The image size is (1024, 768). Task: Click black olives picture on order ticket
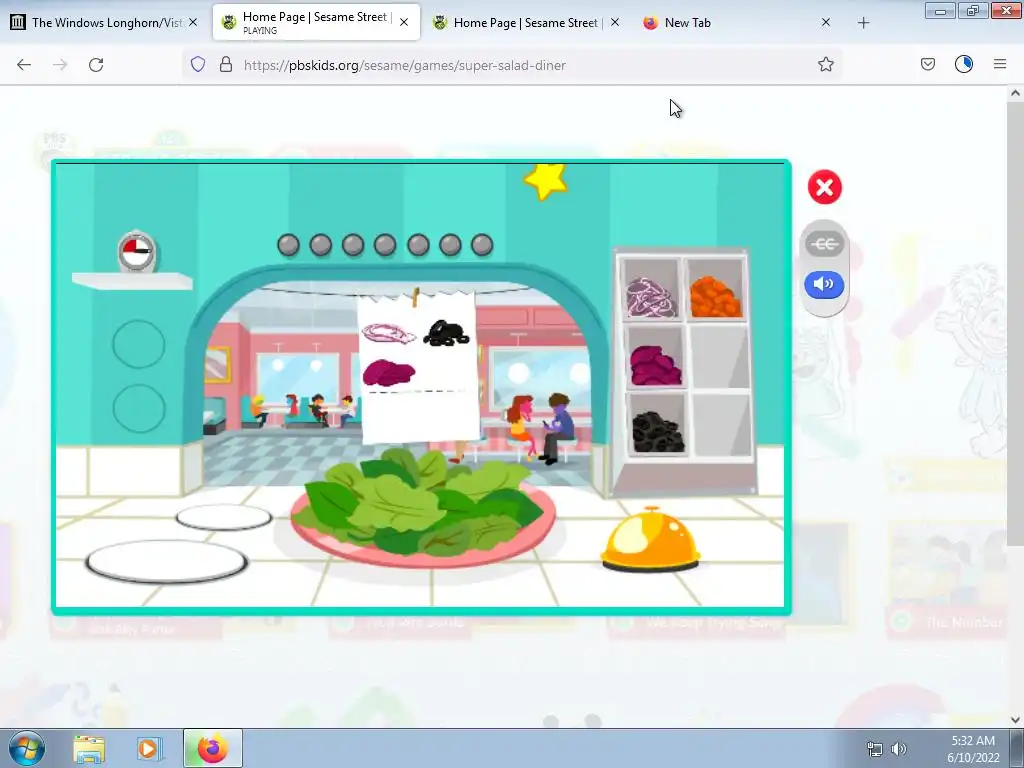447,332
